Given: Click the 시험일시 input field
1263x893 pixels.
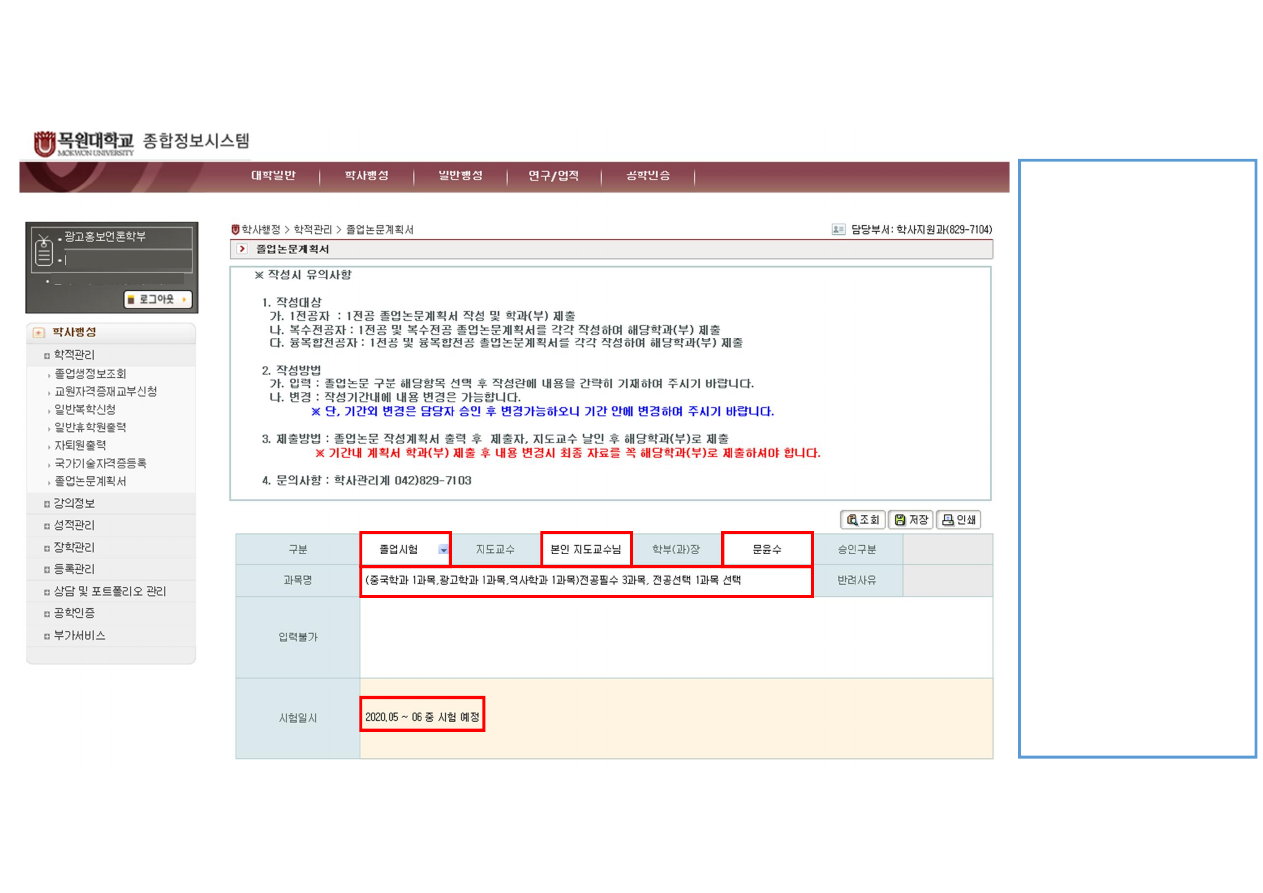Looking at the screenshot, I should tap(423, 717).
